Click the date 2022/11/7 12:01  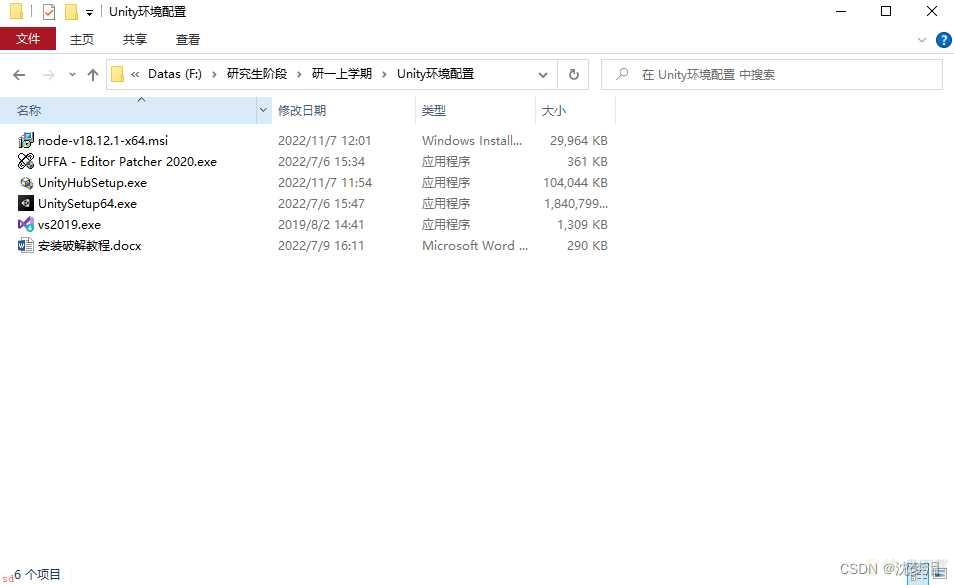[324, 140]
